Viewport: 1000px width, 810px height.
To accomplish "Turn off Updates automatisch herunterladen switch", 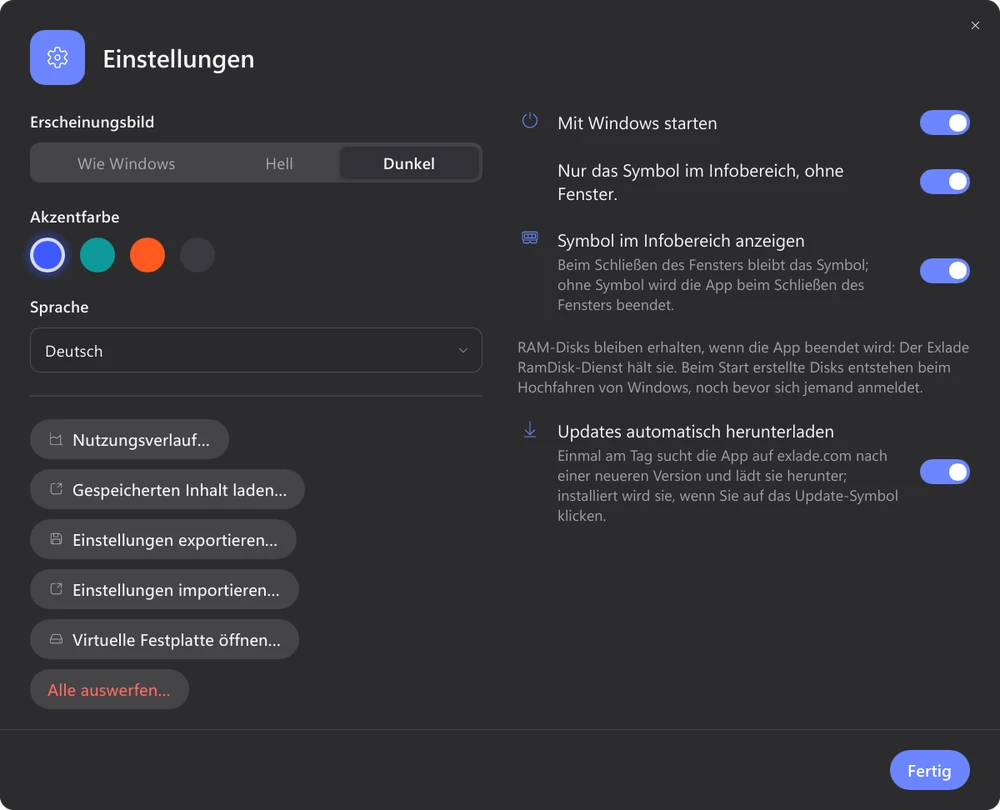I will point(945,472).
